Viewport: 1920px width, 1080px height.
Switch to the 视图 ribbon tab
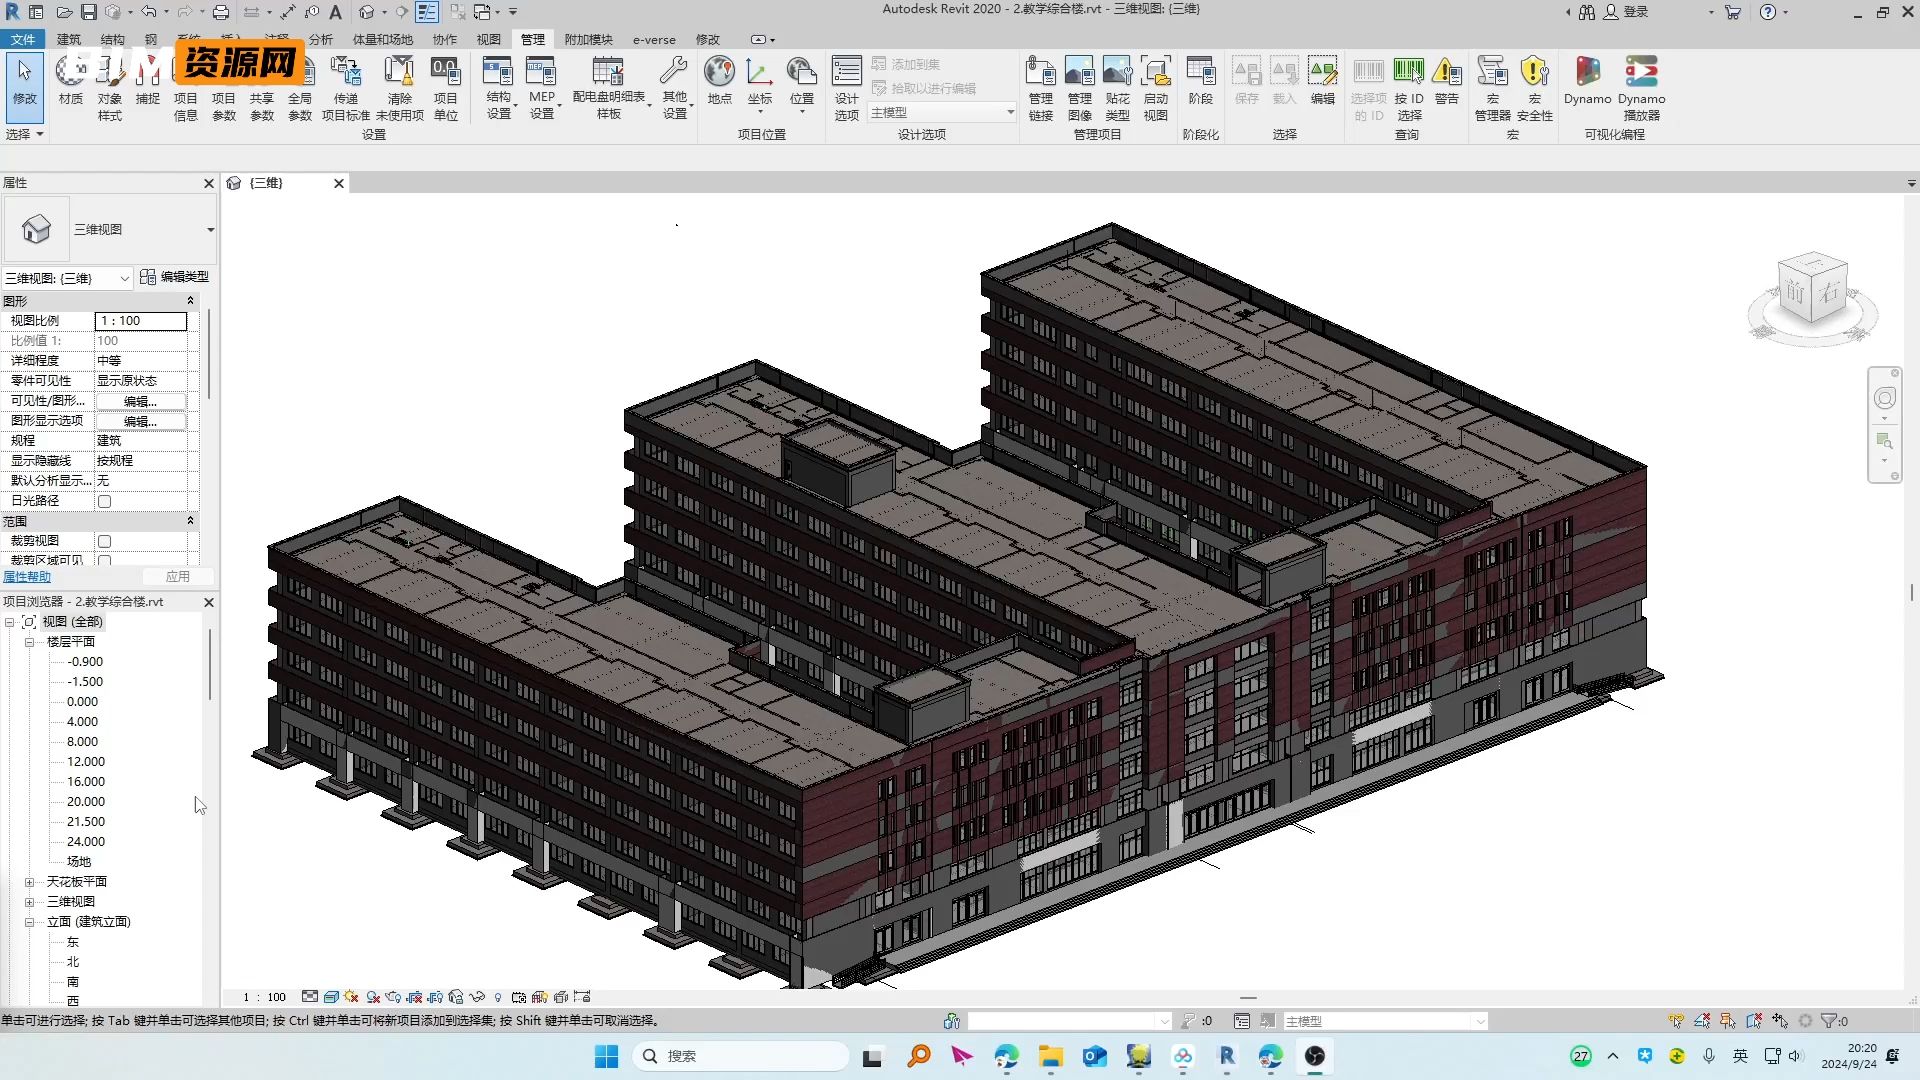488,40
